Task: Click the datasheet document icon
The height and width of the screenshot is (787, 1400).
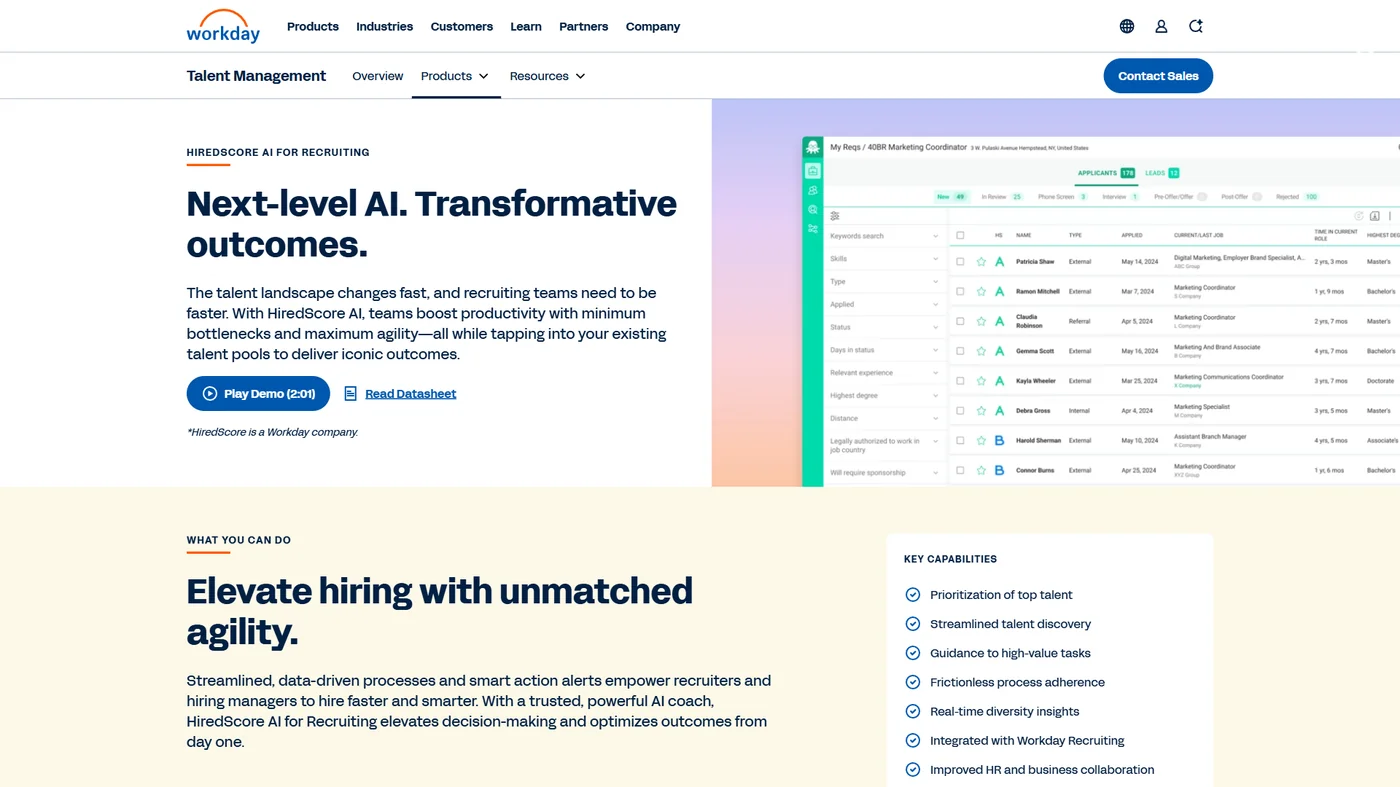Action: [350, 394]
